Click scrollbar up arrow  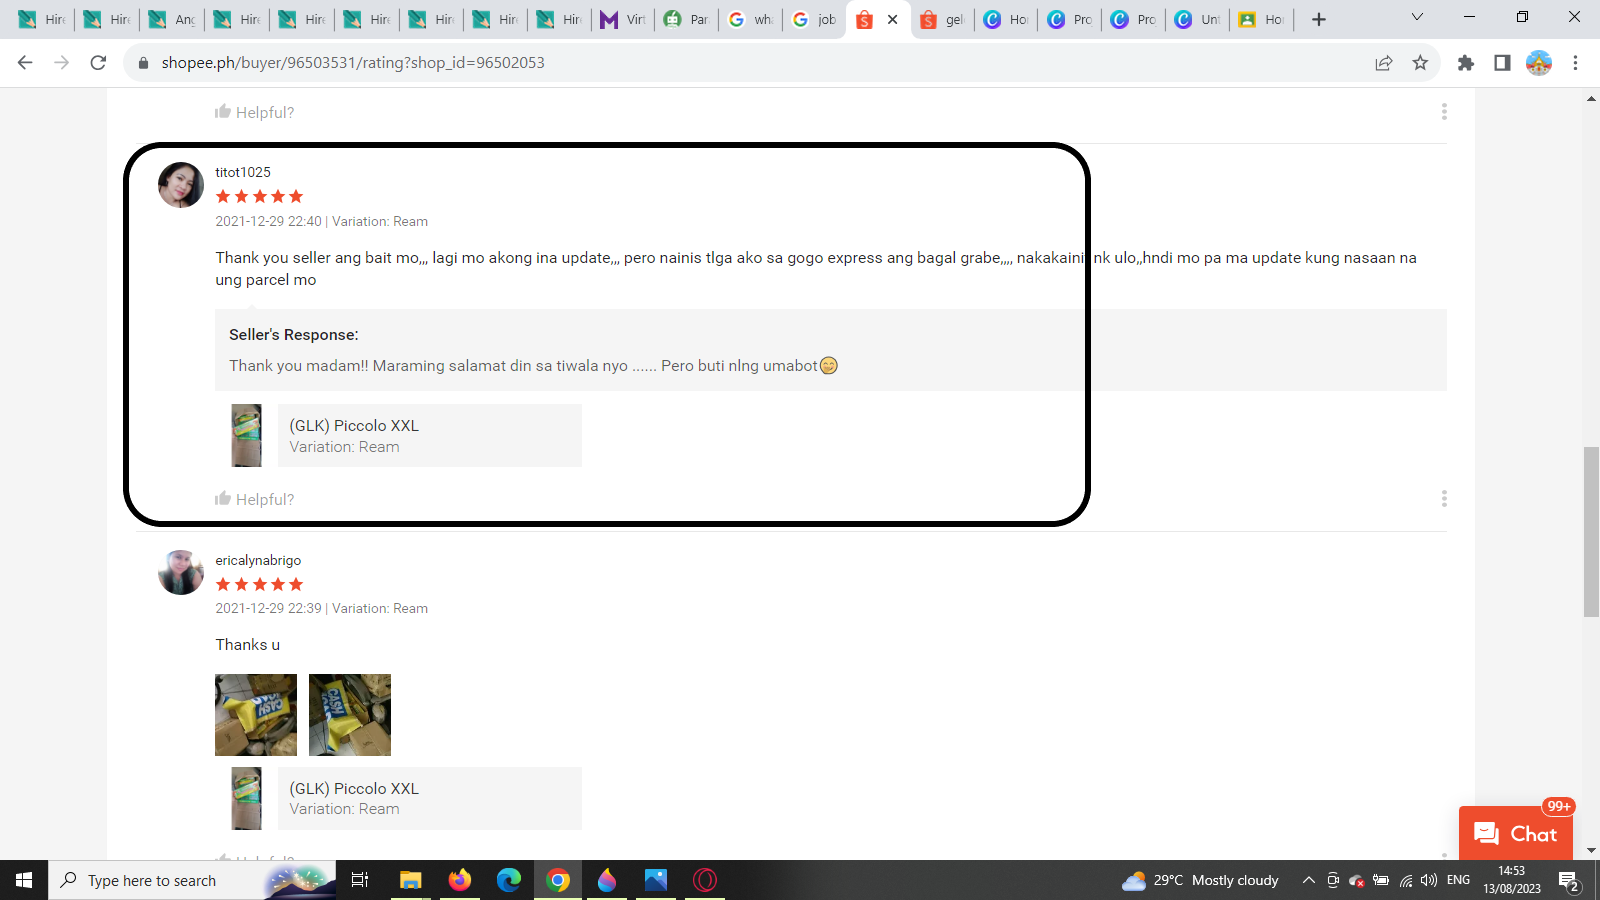[x=1591, y=98]
